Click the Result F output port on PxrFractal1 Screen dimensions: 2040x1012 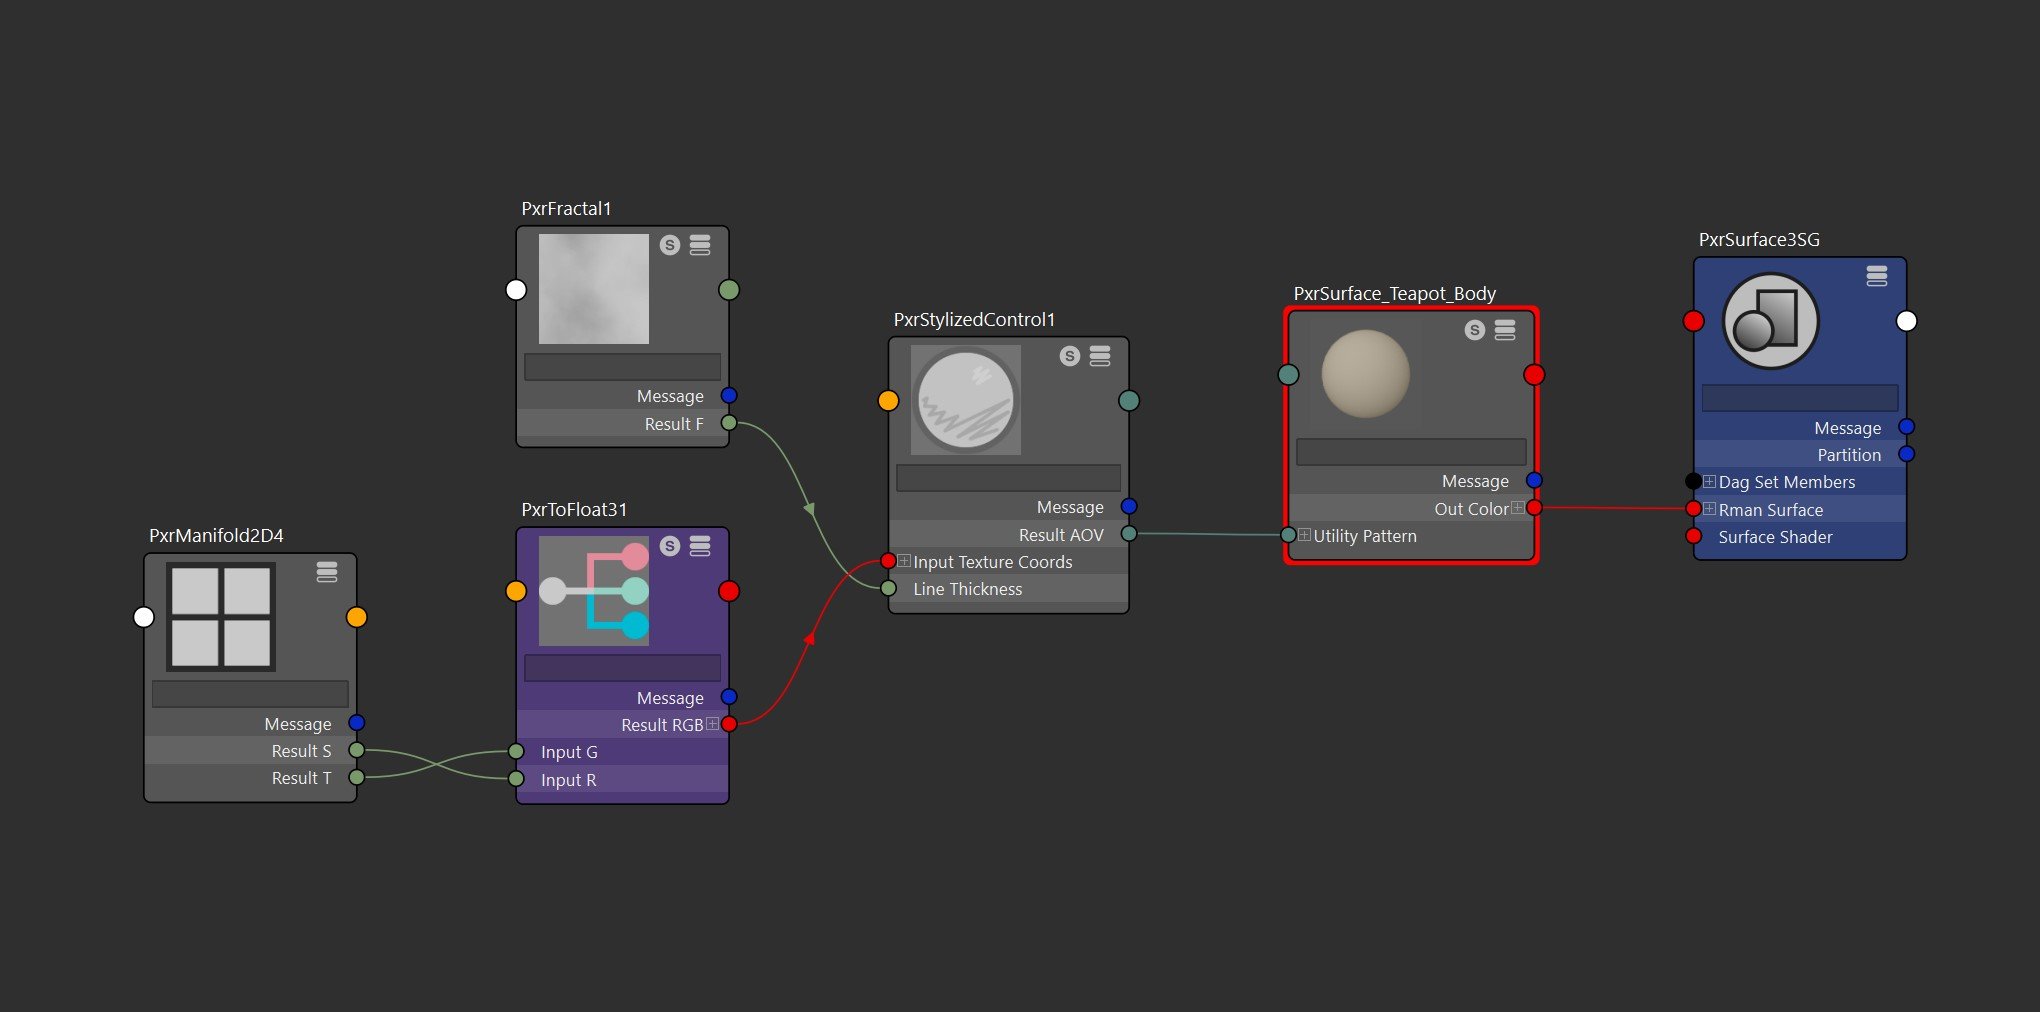click(x=729, y=423)
